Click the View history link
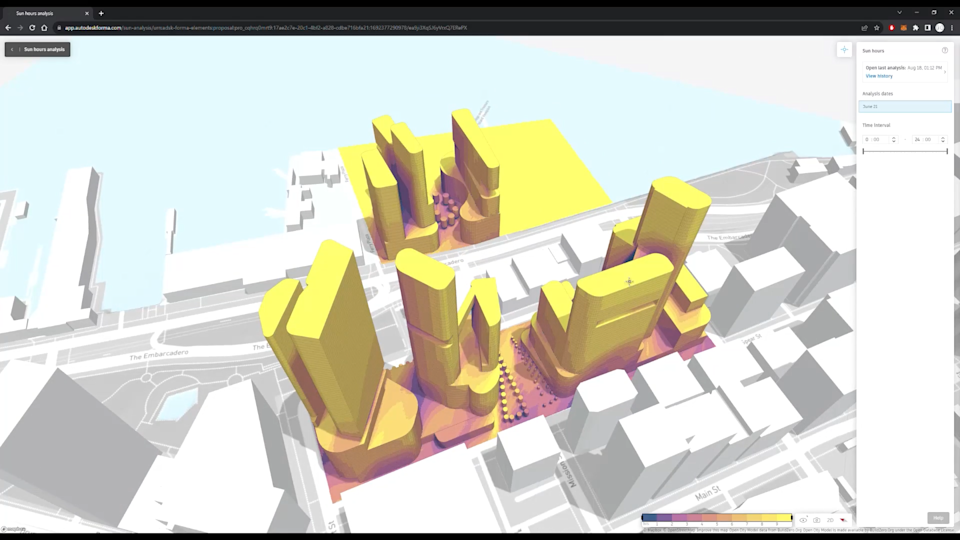The height and width of the screenshot is (540, 960). click(x=879, y=76)
